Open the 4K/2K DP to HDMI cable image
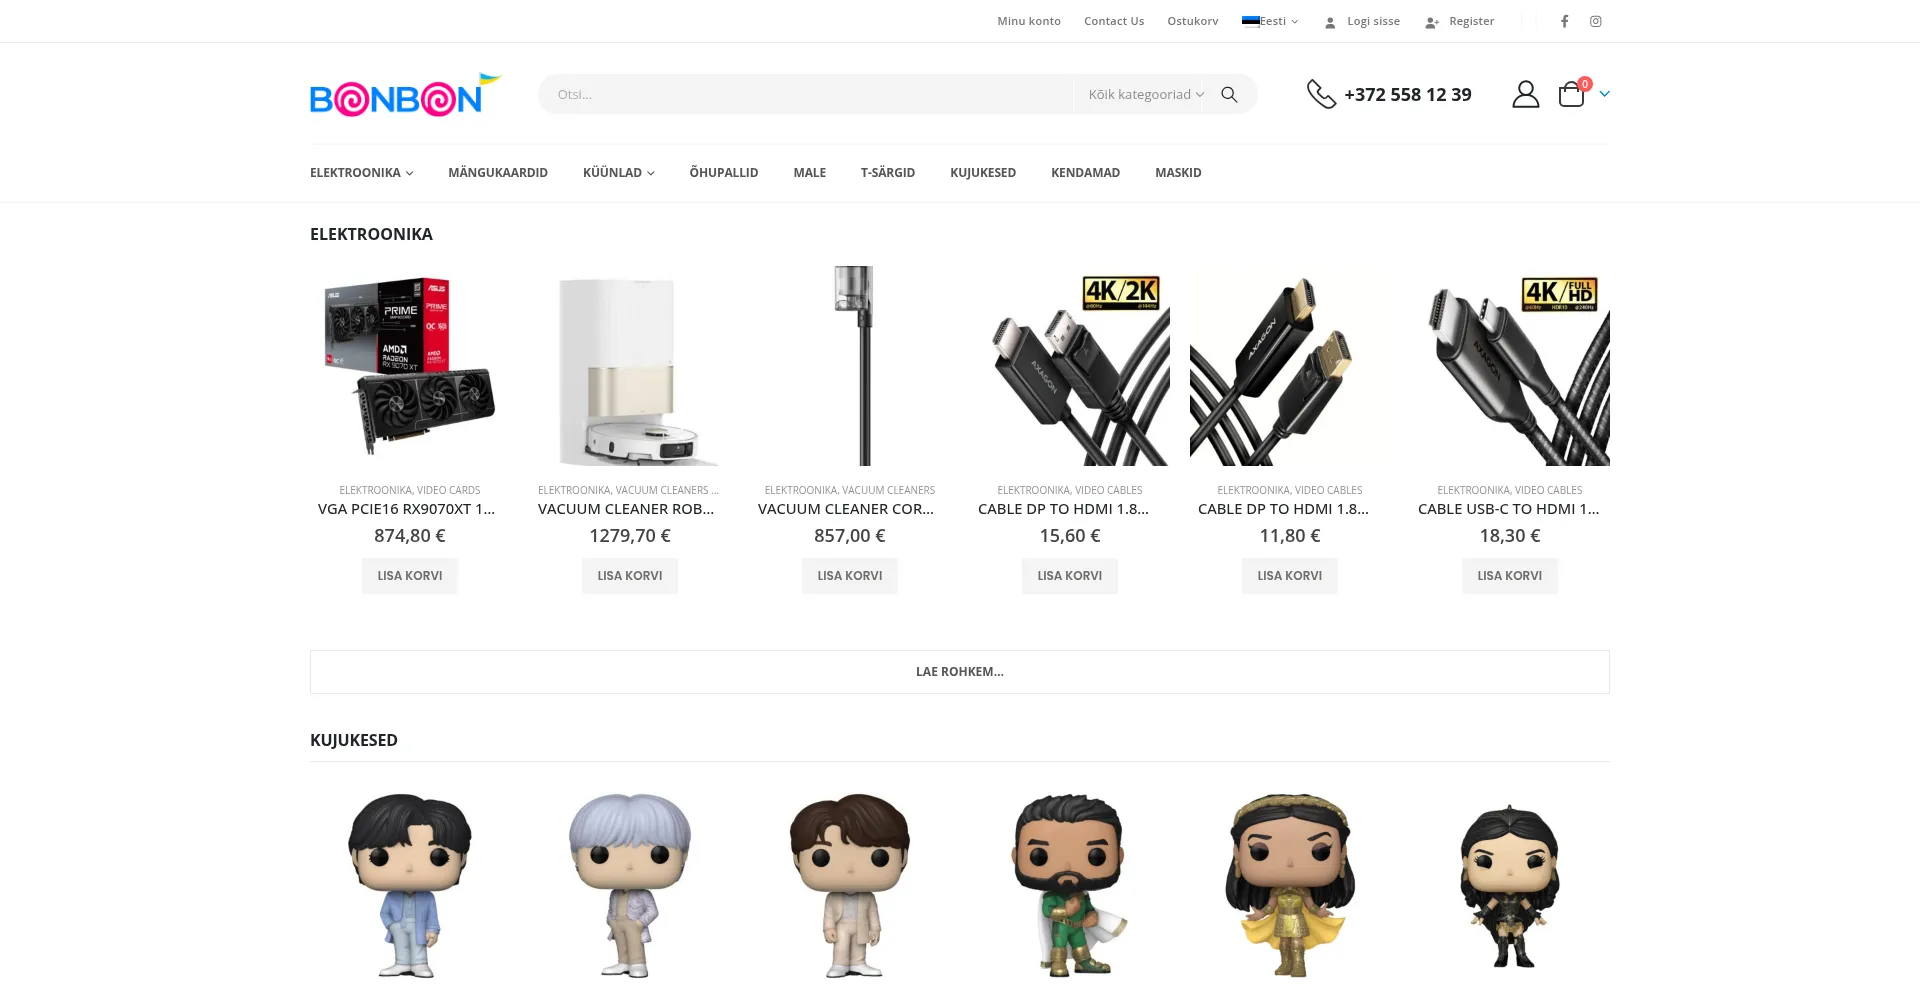 1070,366
